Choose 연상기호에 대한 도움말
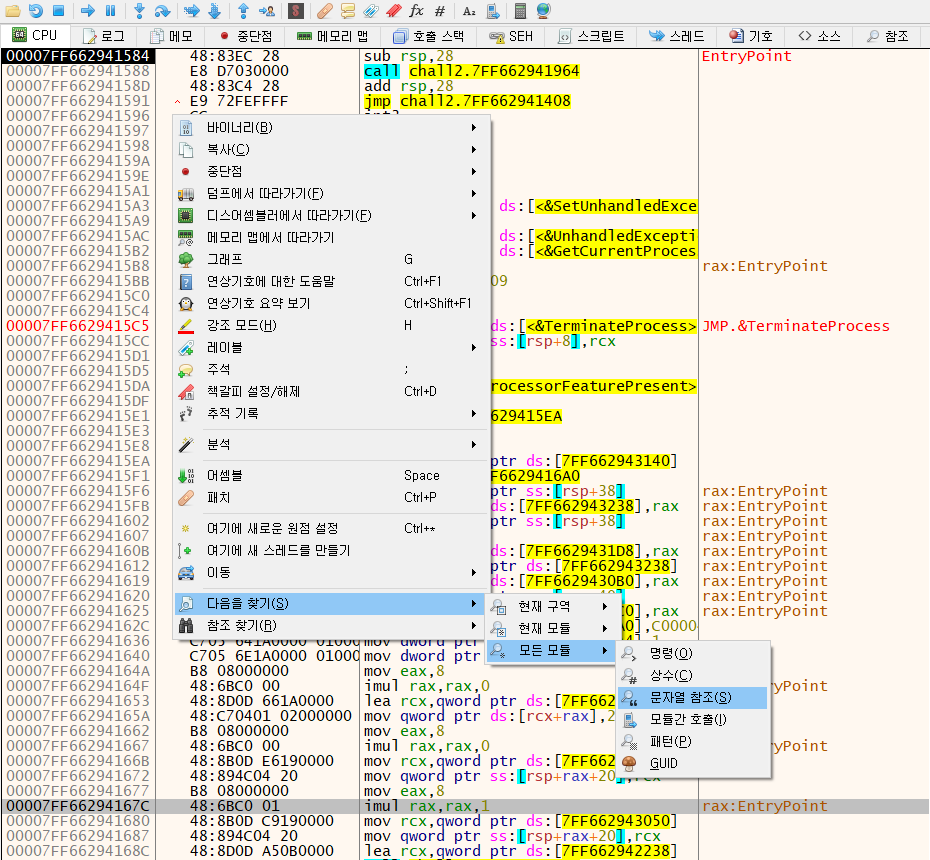The image size is (930, 860). pos(332,281)
